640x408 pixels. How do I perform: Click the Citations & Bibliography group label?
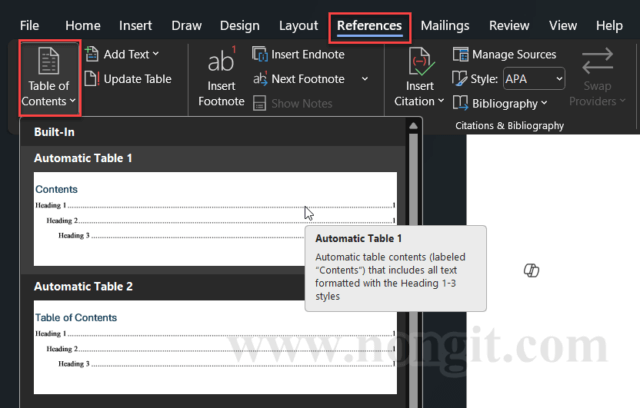click(x=509, y=126)
